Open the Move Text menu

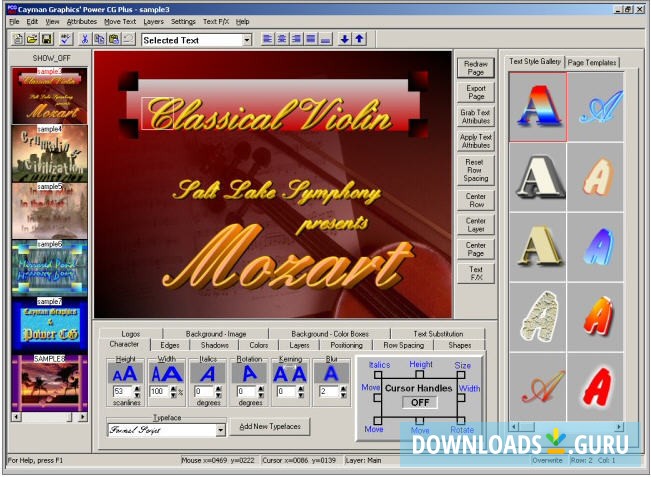click(x=120, y=22)
